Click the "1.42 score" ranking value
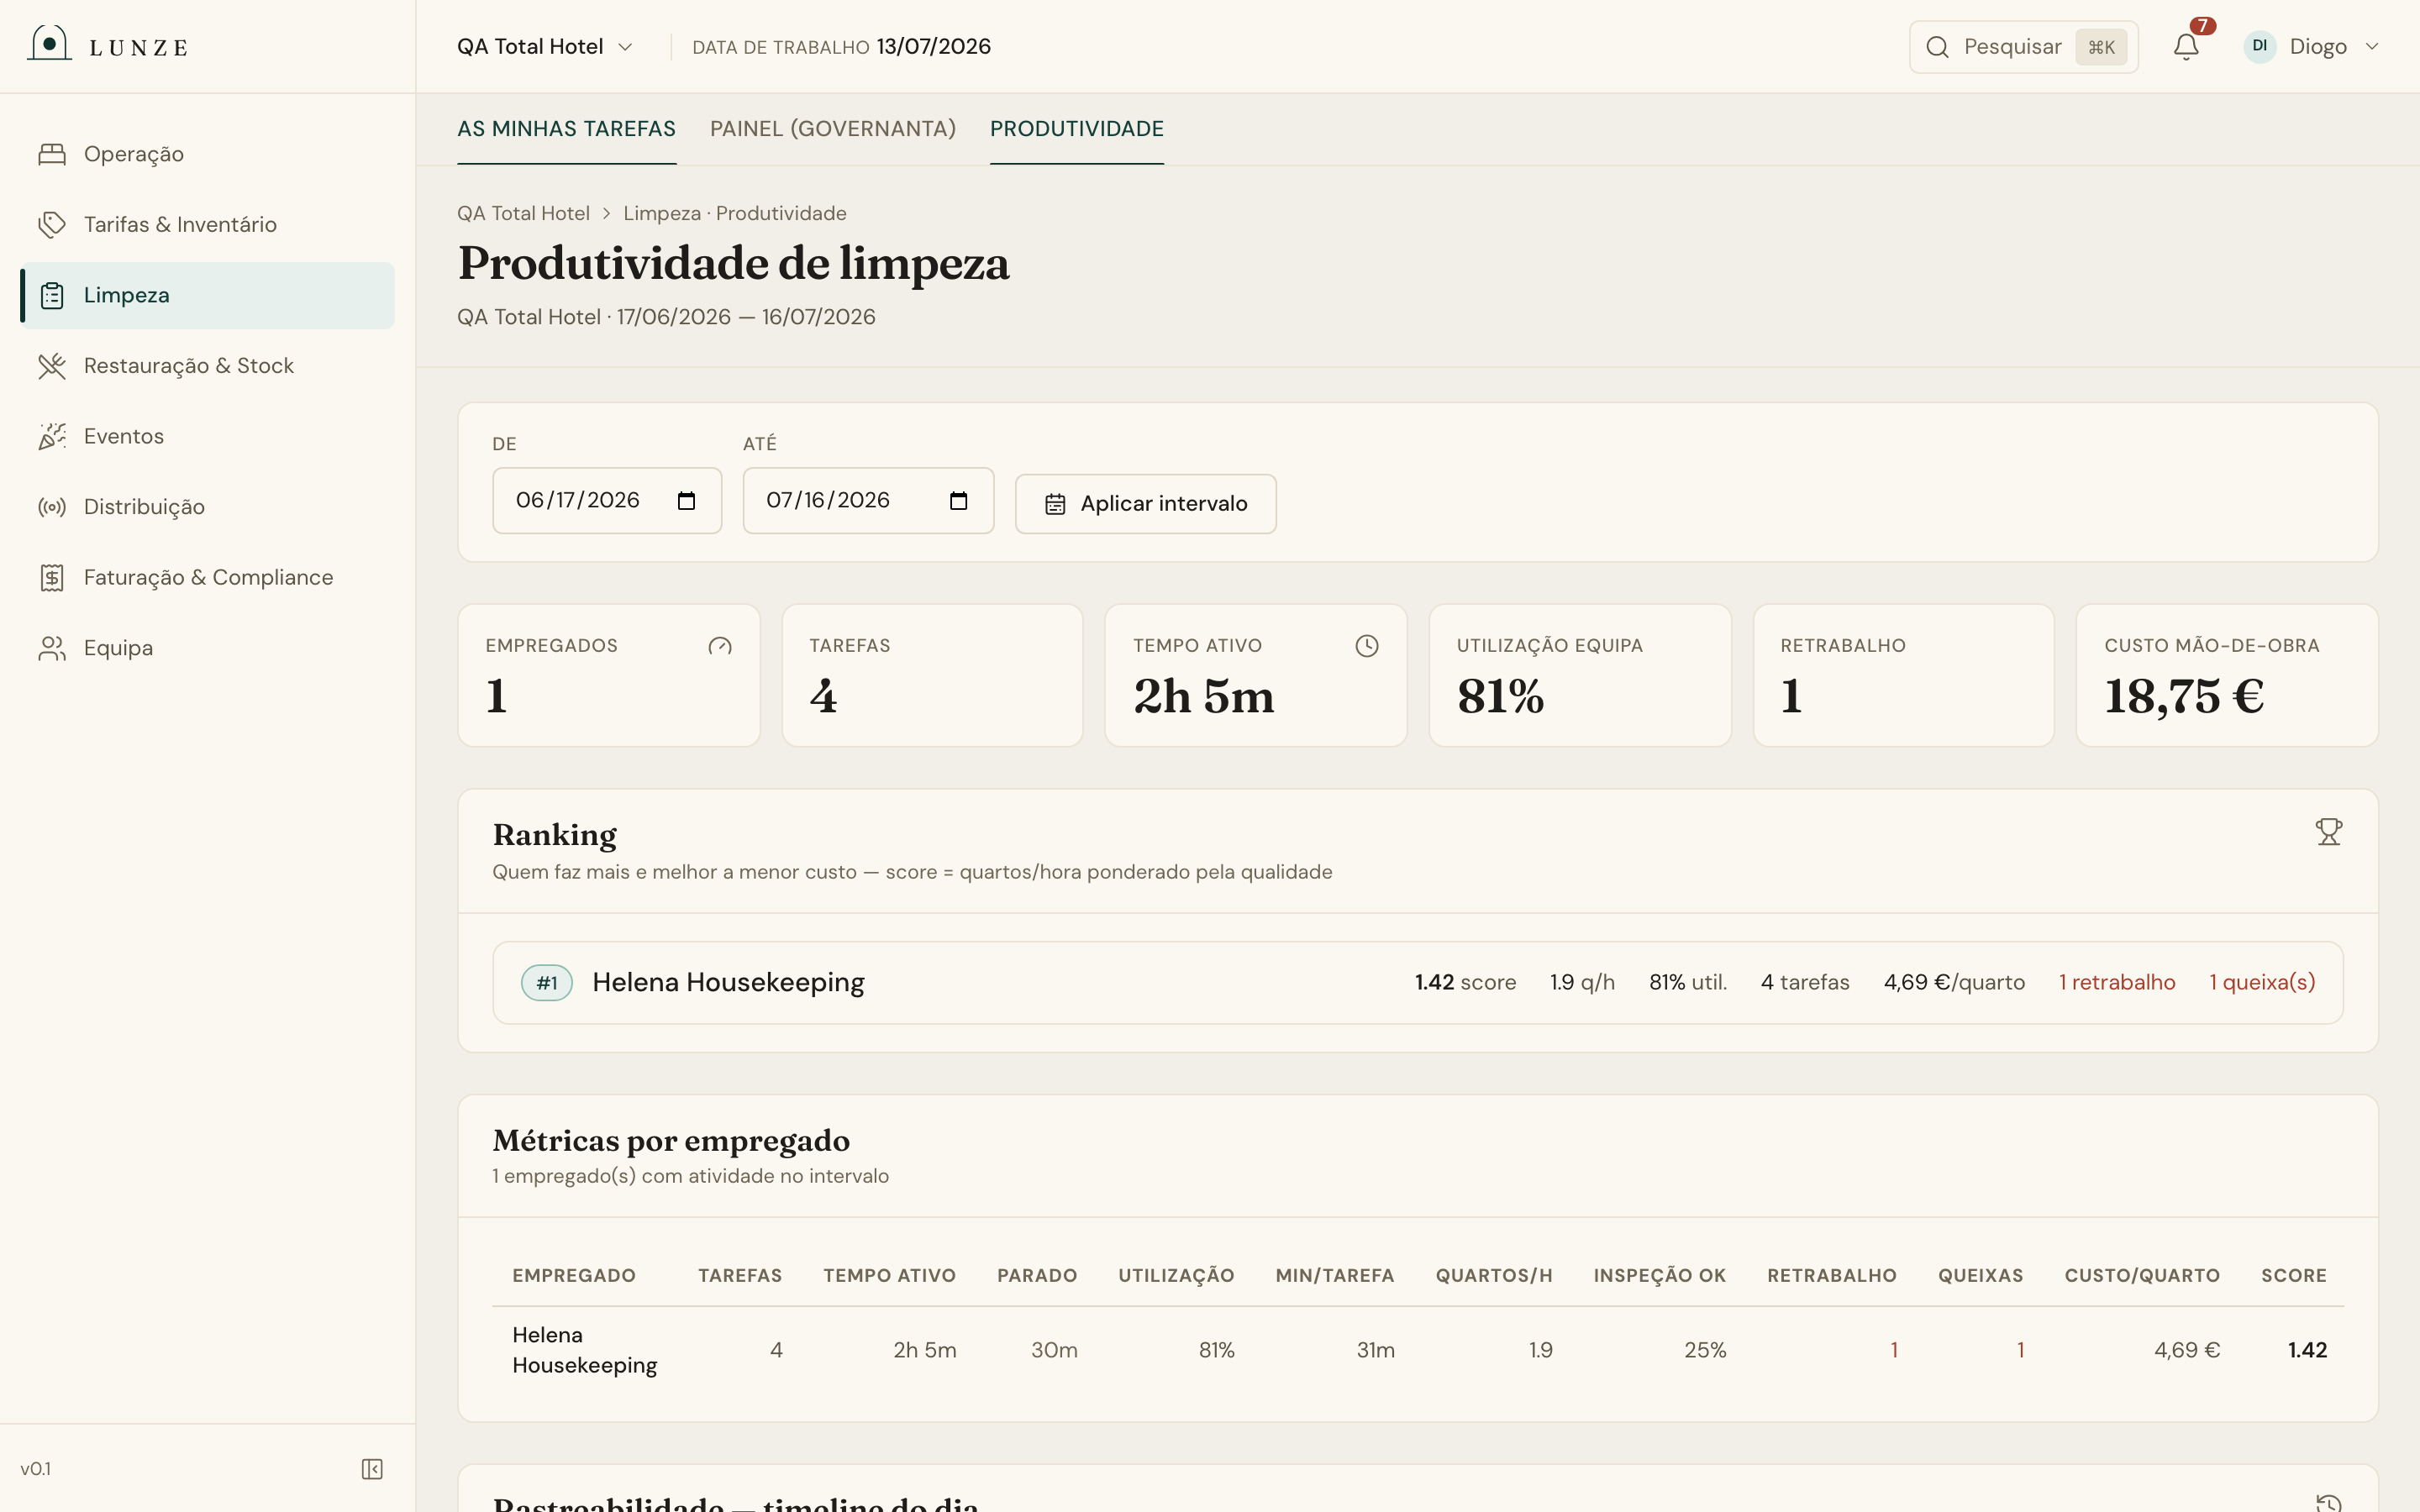 coord(1465,983)
